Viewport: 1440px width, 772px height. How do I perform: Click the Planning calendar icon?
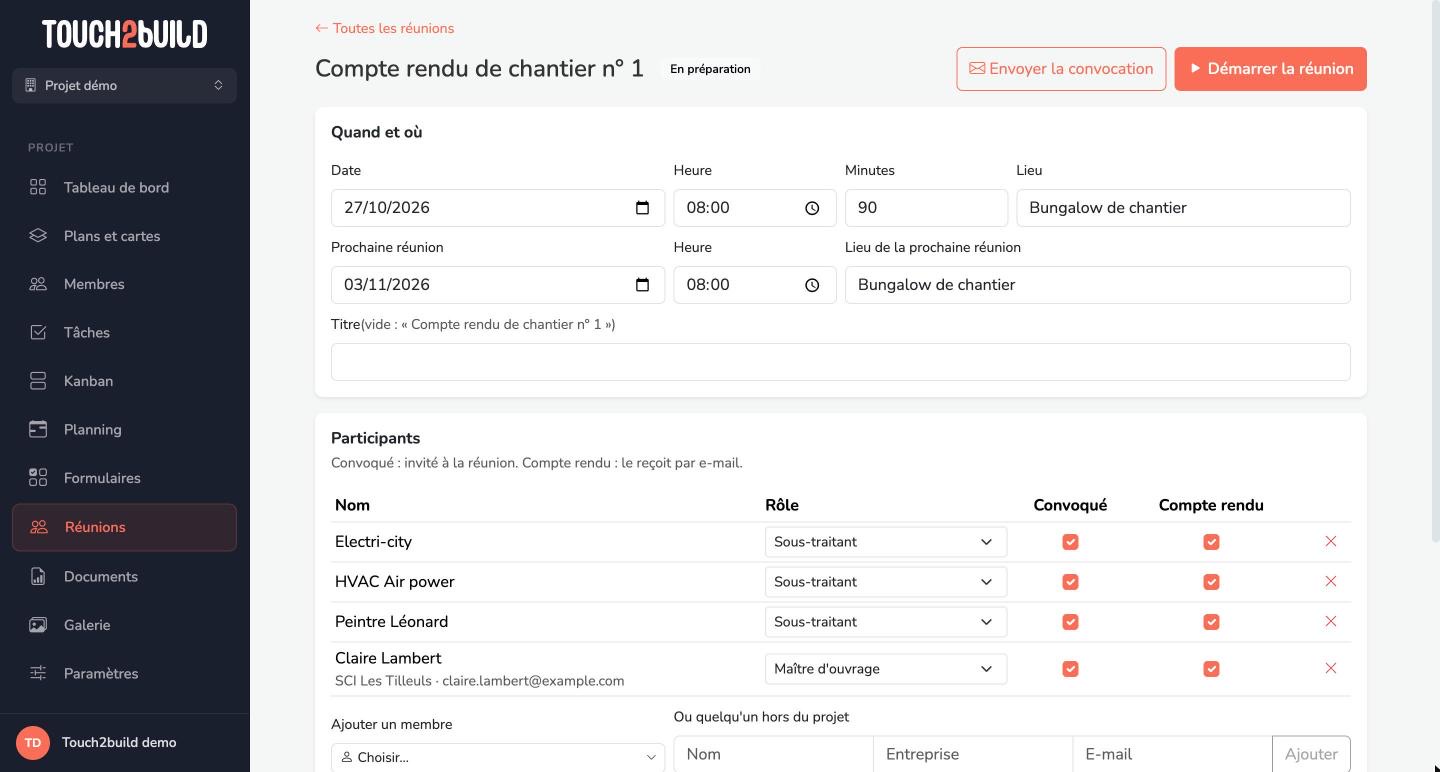coord(38,429)
